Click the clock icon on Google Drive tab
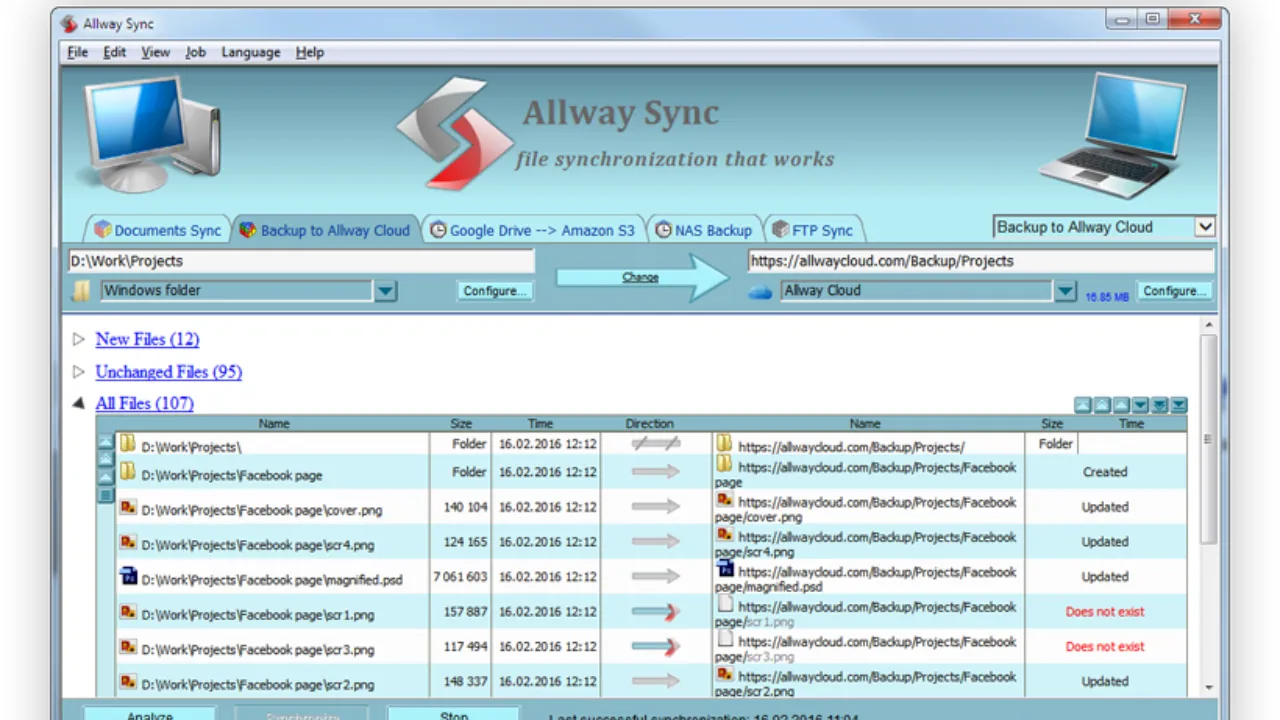This screenshot has width=1280, height=720. (438, 230)
